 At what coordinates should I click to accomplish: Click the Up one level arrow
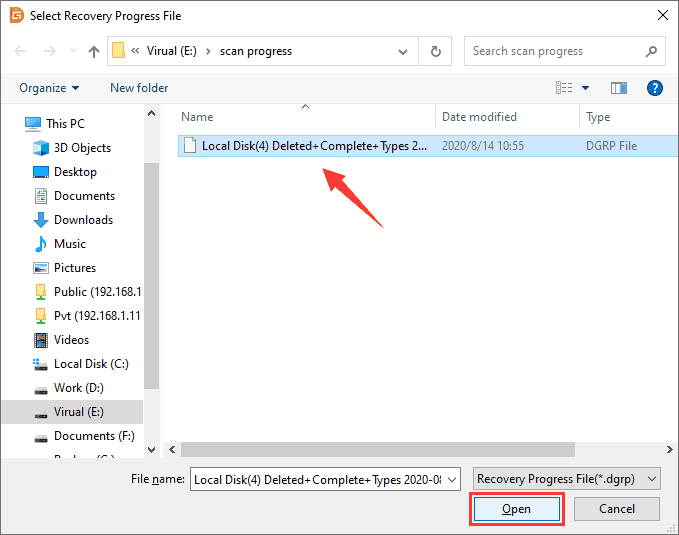click(x=94, y=51)
